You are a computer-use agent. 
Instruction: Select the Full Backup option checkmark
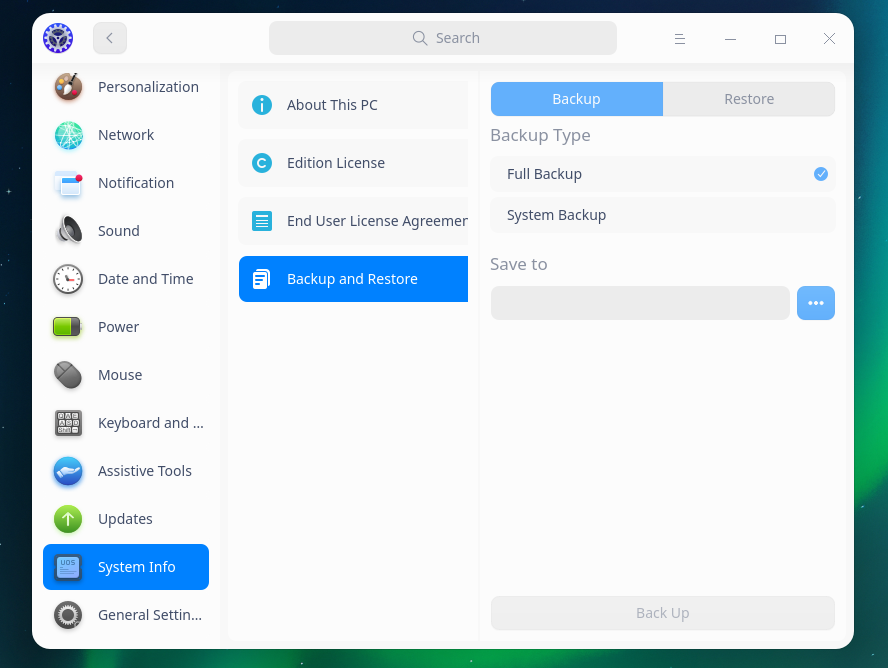(821, 174)
